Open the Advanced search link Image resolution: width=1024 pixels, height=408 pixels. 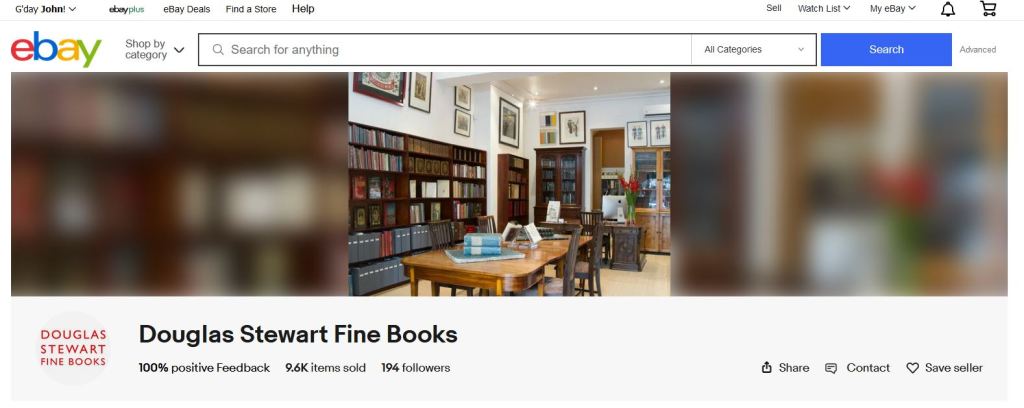(x=977, y=49)
